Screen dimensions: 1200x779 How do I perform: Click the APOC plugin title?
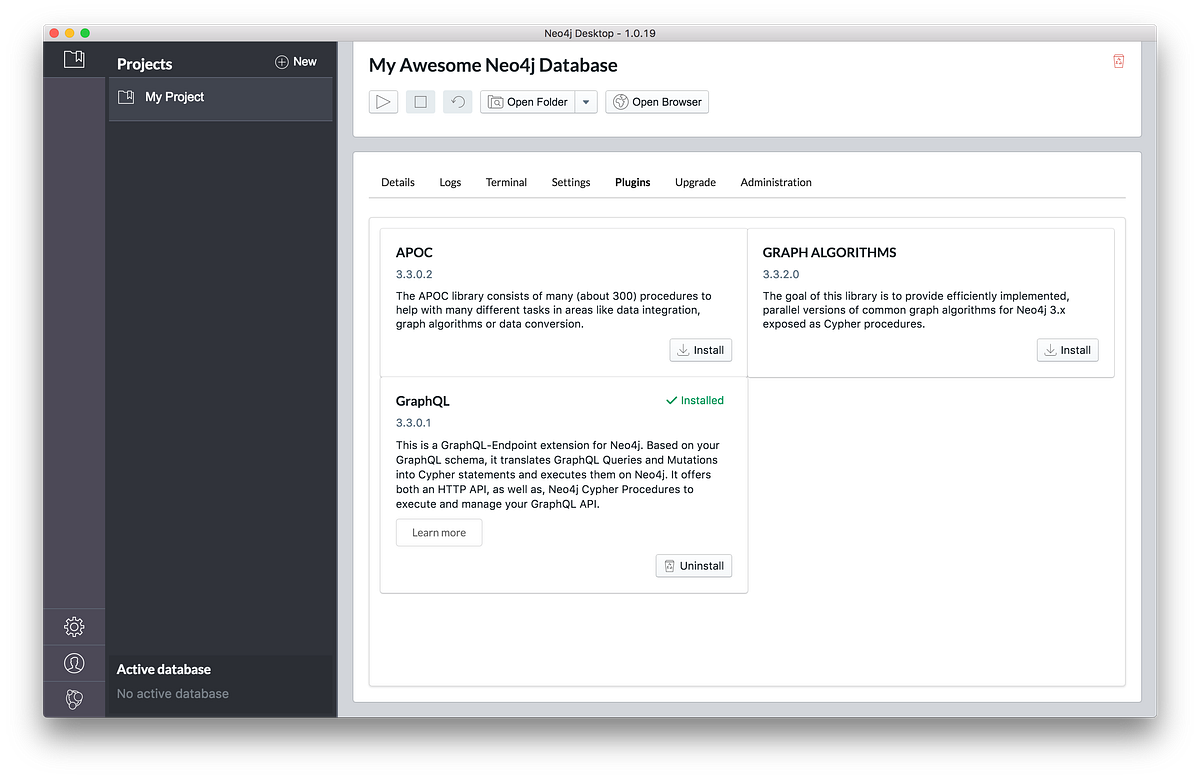point(414,252)
